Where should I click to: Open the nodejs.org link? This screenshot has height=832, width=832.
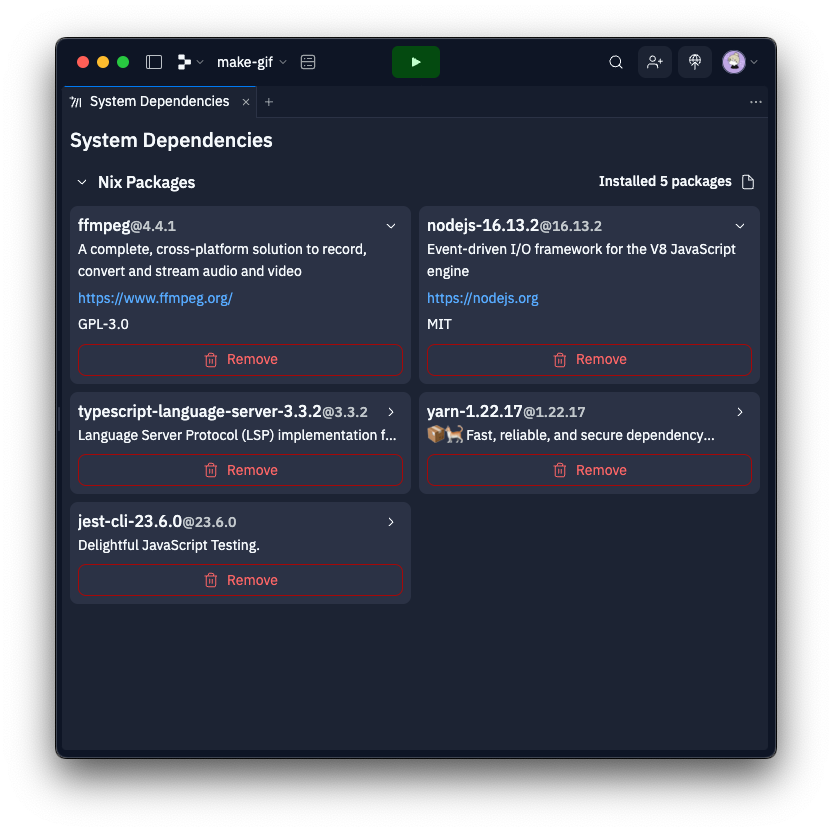(x=483, y=297)
